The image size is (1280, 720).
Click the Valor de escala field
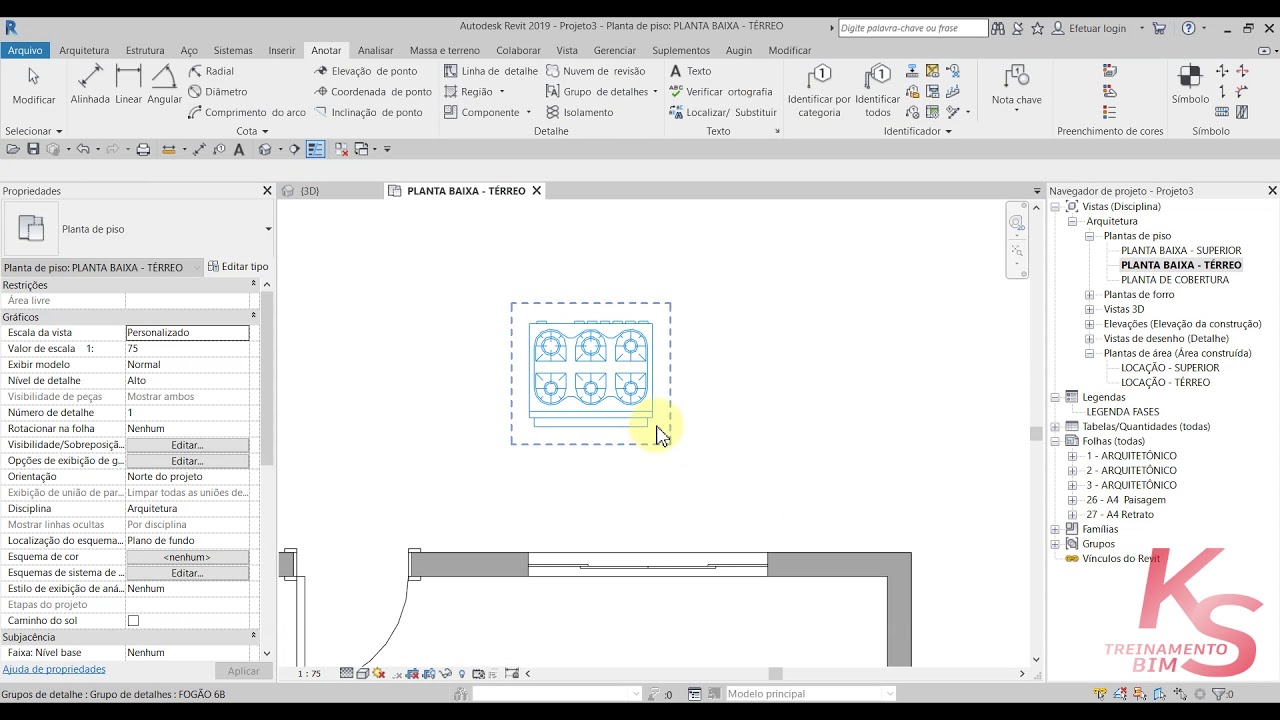187,349
